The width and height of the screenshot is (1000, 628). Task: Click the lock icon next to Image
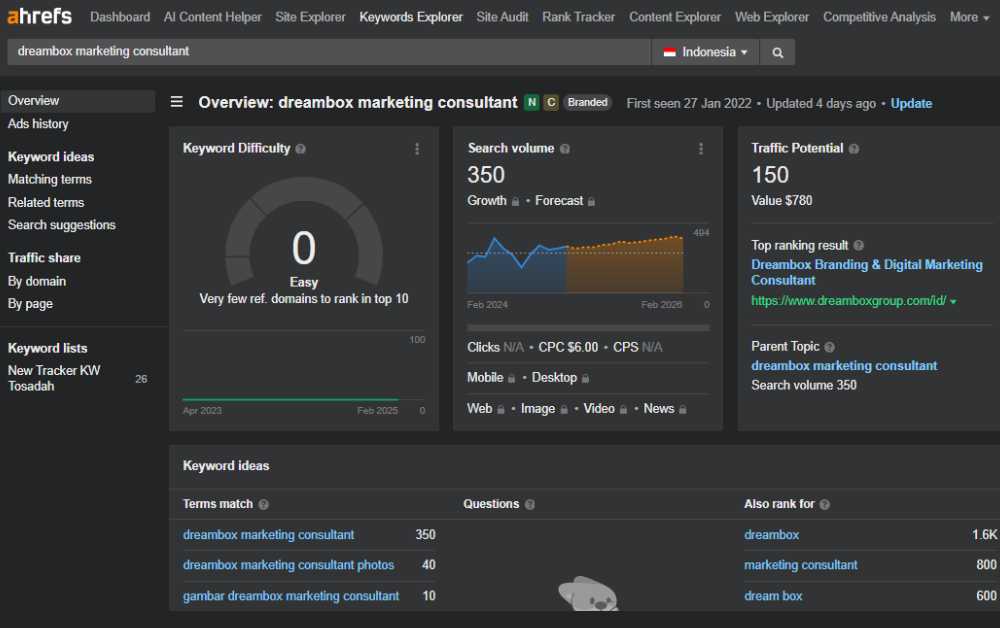[x=564, y=409]
